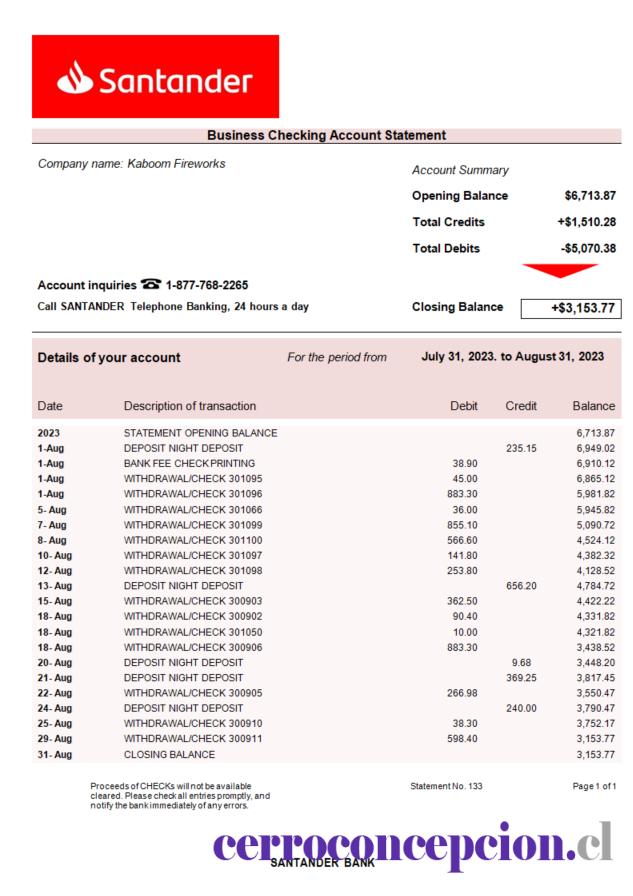Viewport: 633px width, 896px height.
Task: Select the Business Checking Account Statement title
Action: click(326, 135)
